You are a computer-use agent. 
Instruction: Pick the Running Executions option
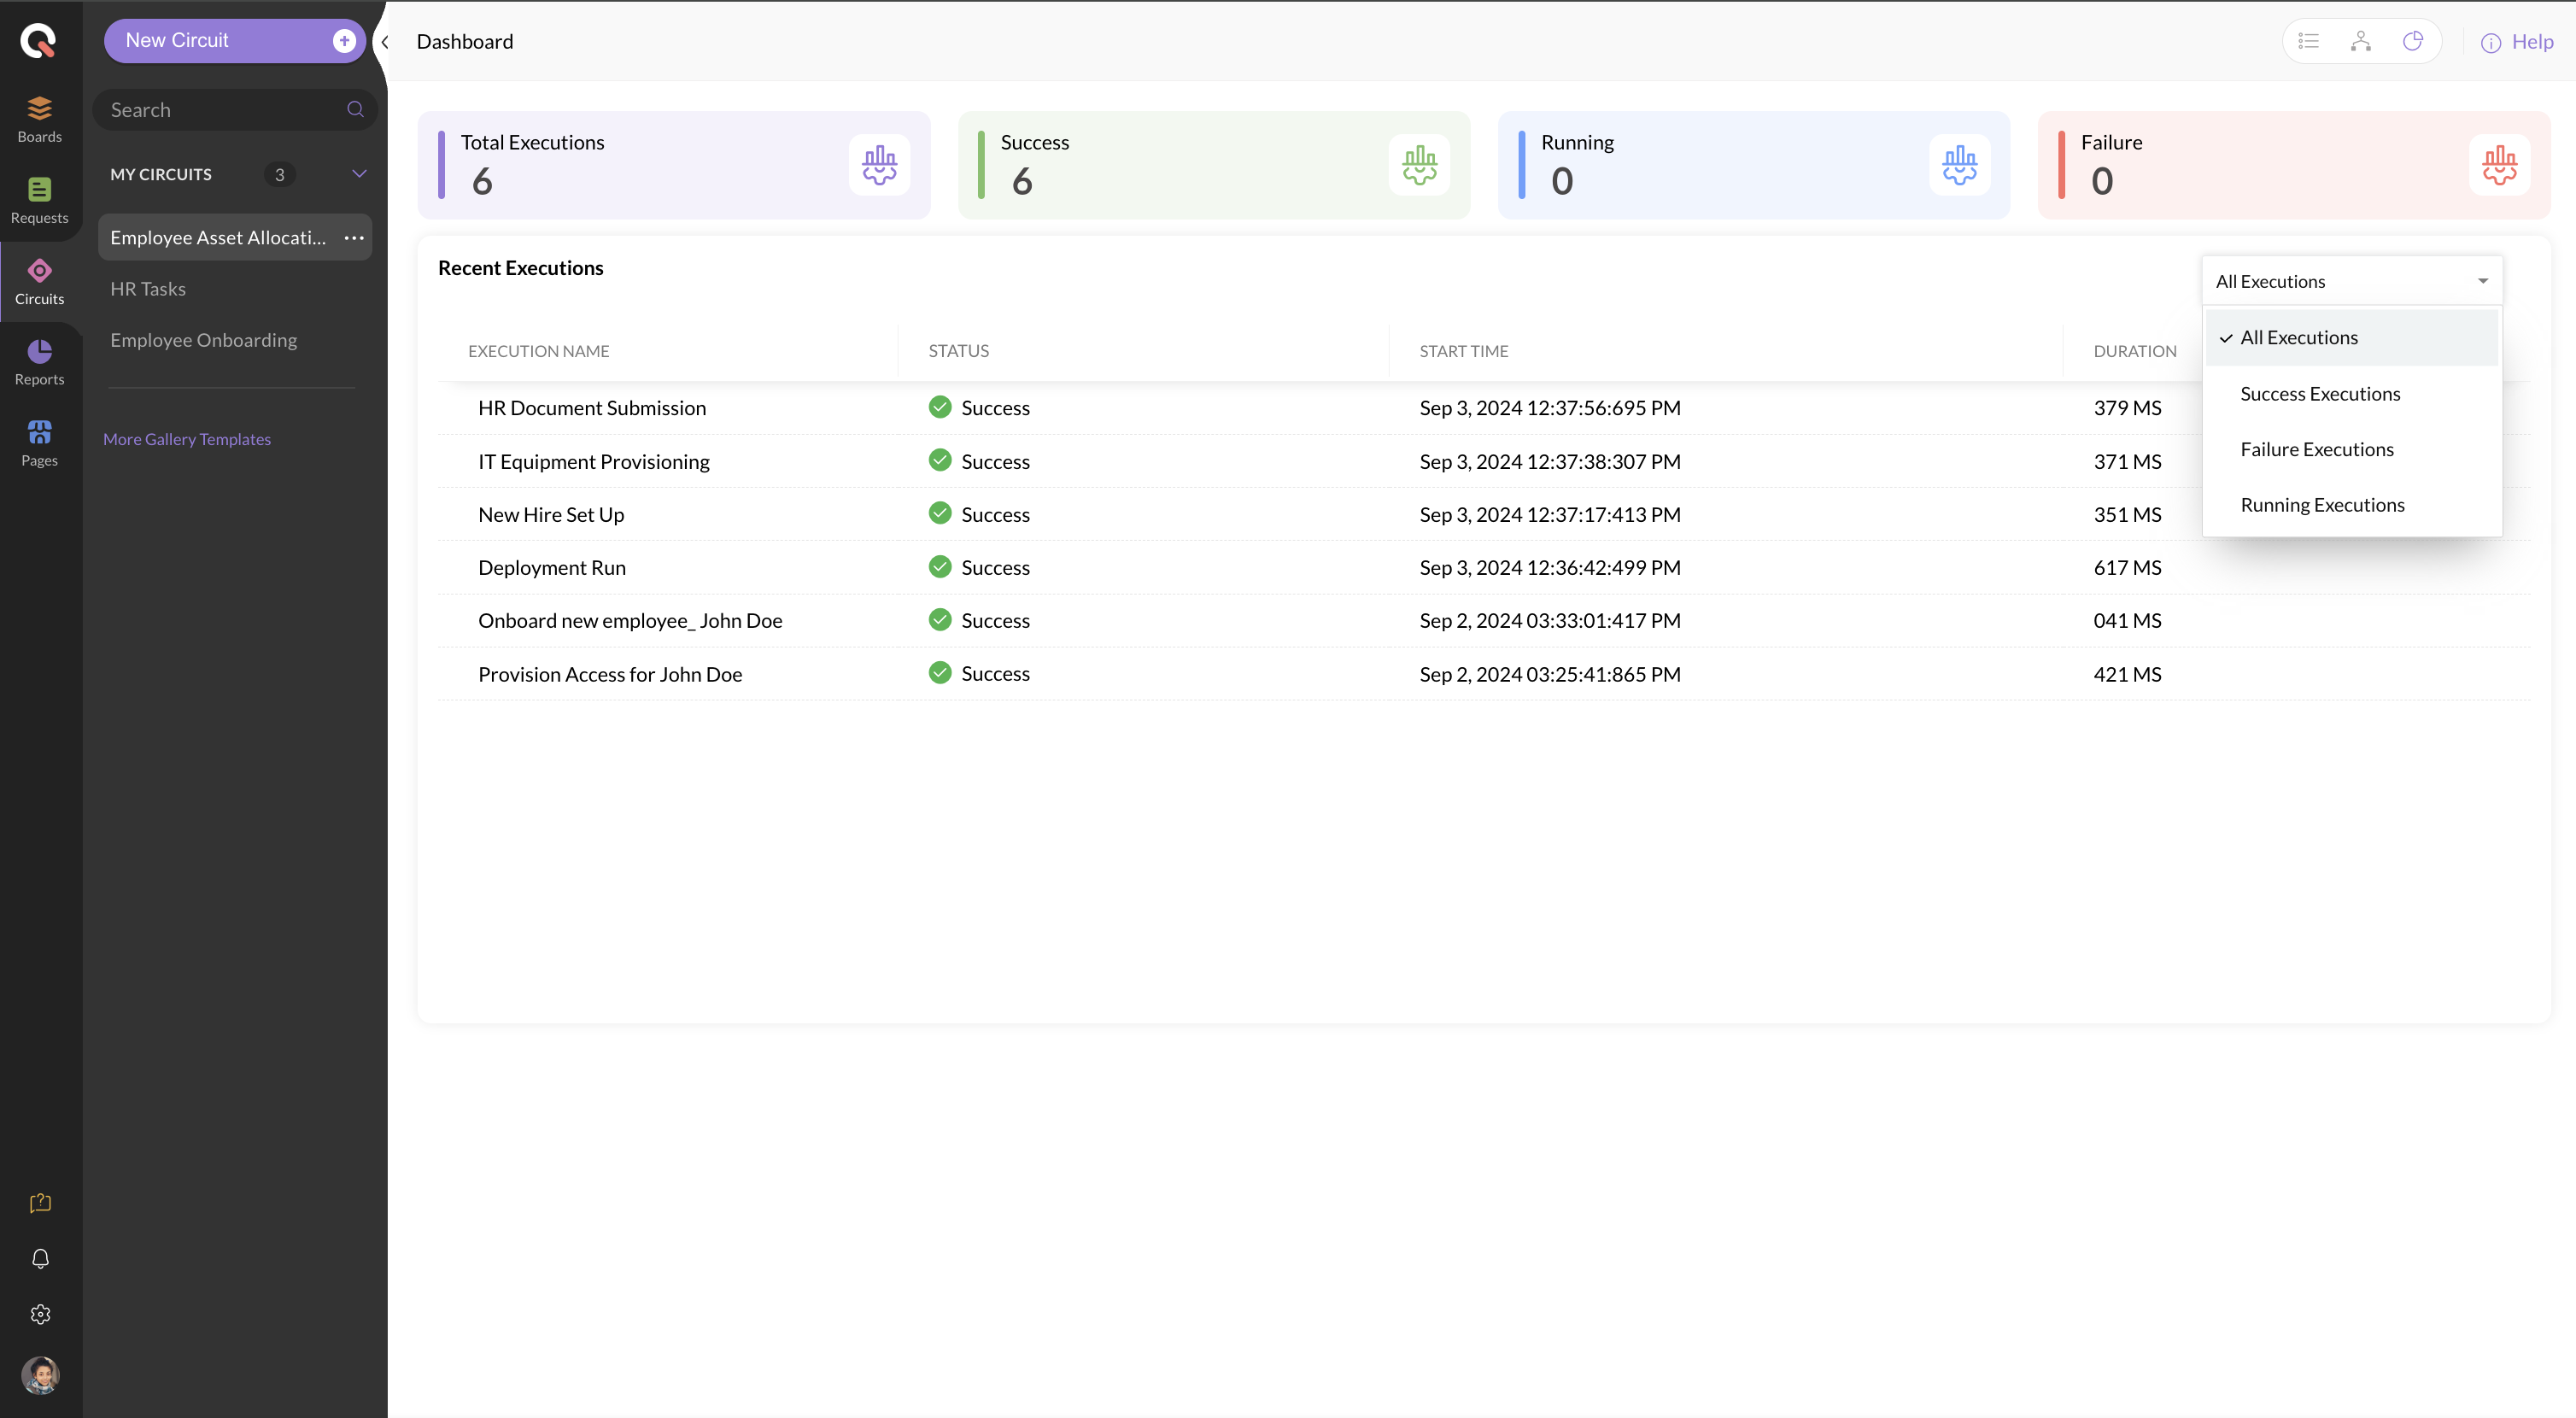(x=2322, y=505)
